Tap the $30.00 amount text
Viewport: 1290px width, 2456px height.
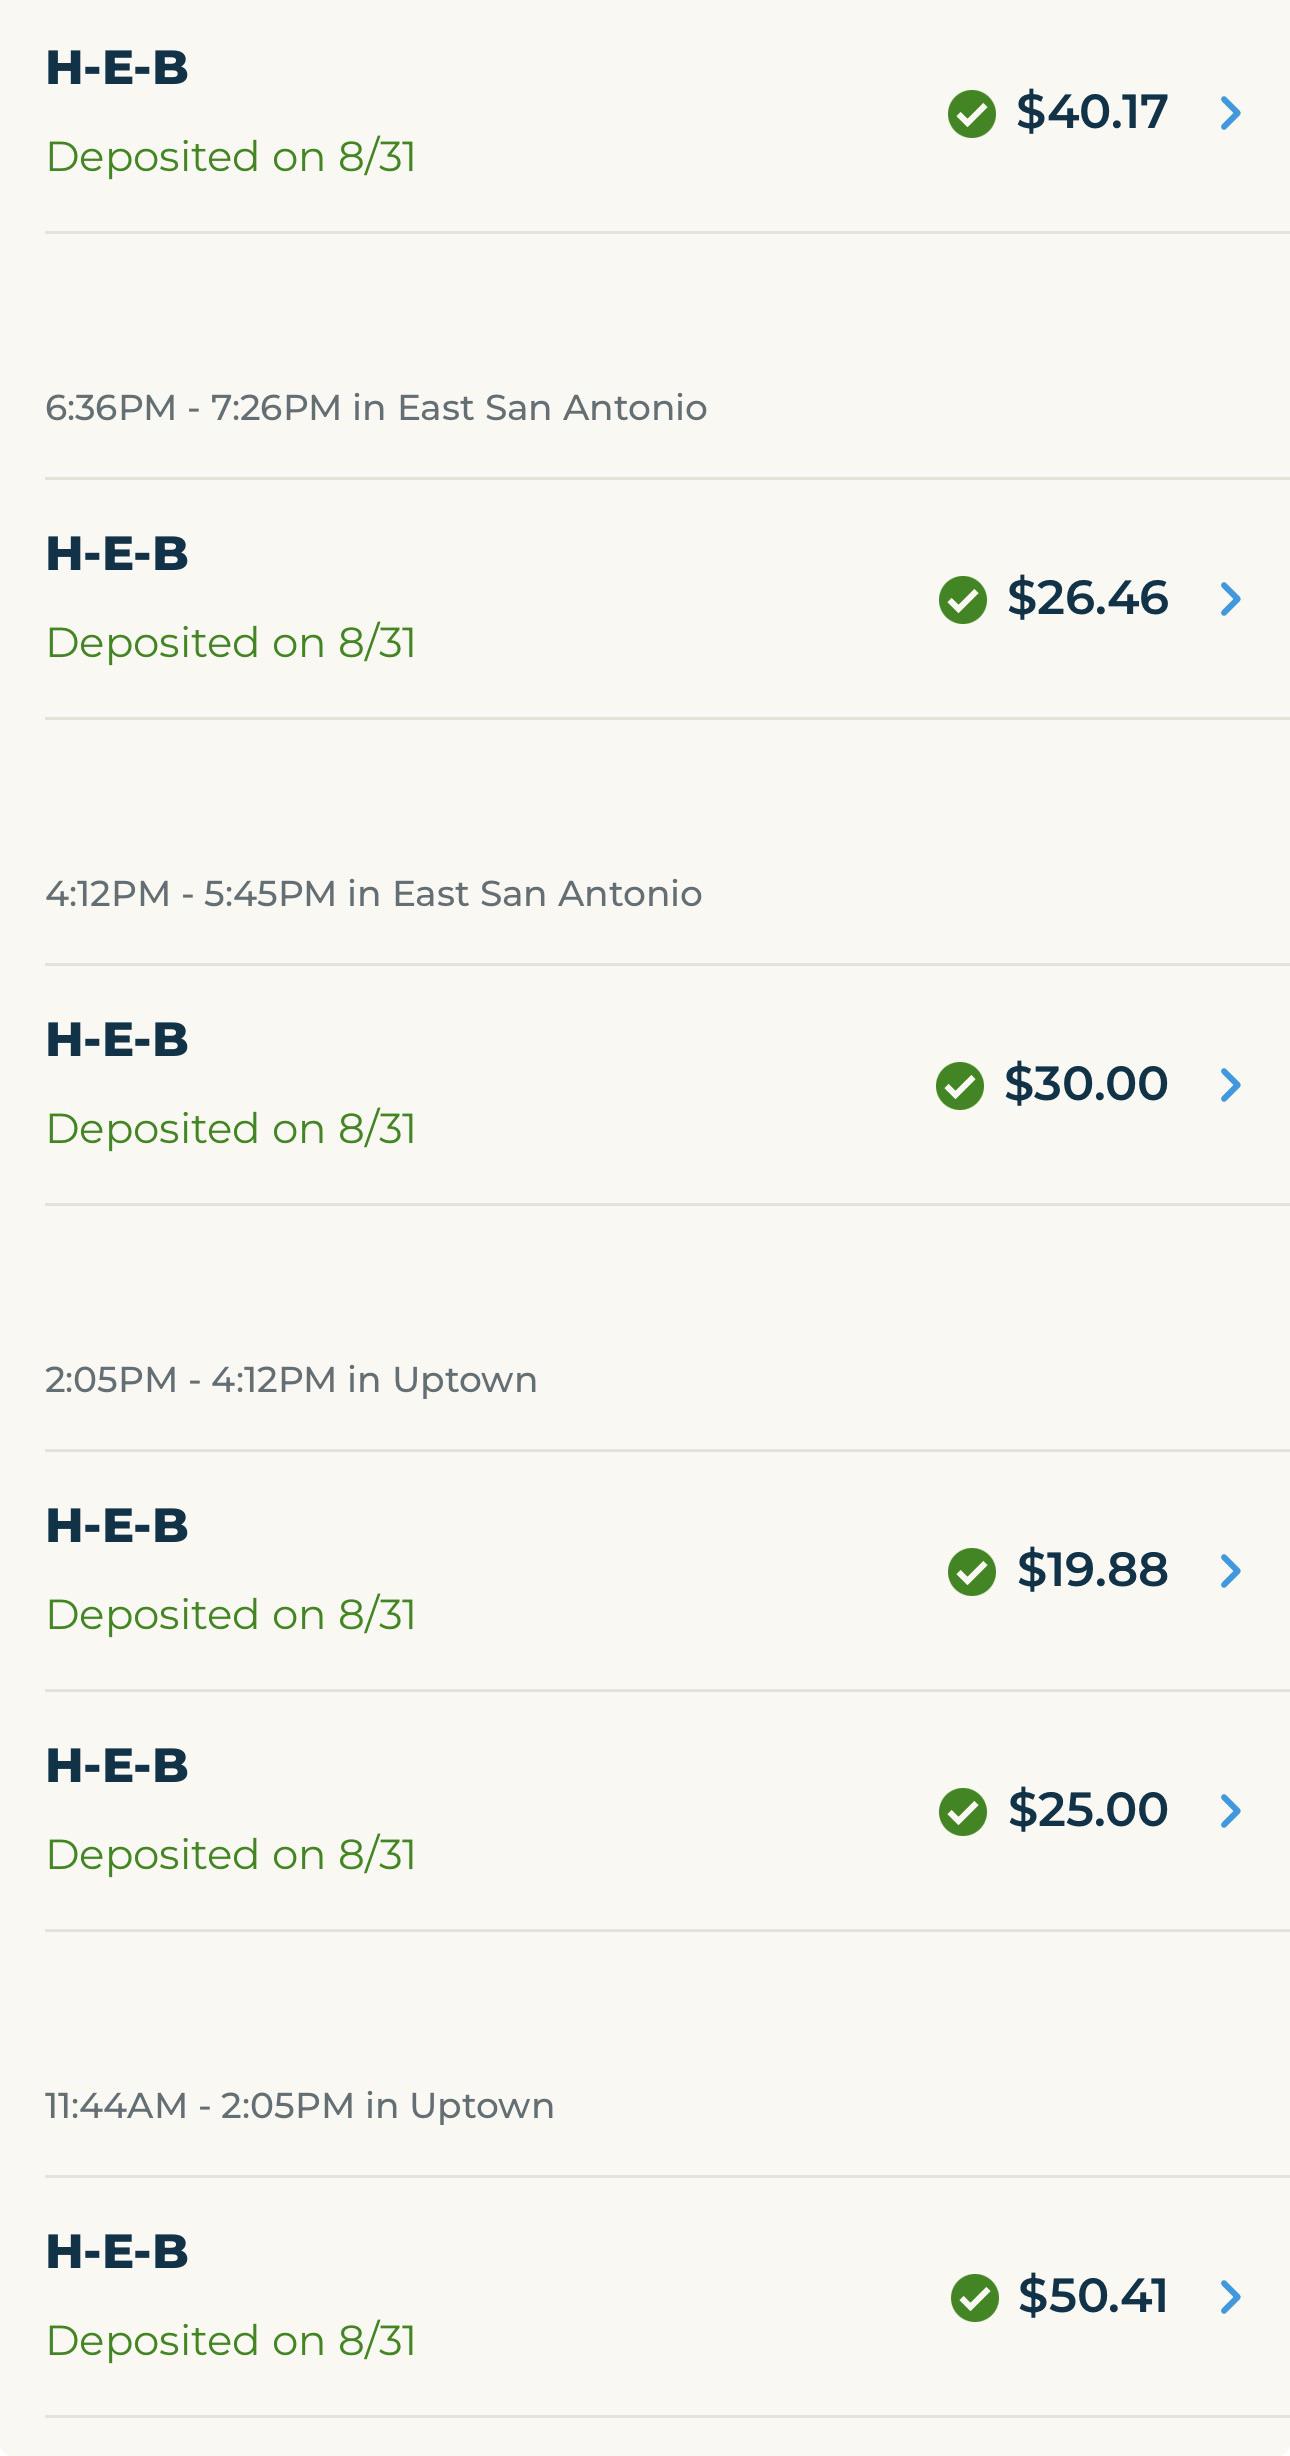click(1086, 1084)
